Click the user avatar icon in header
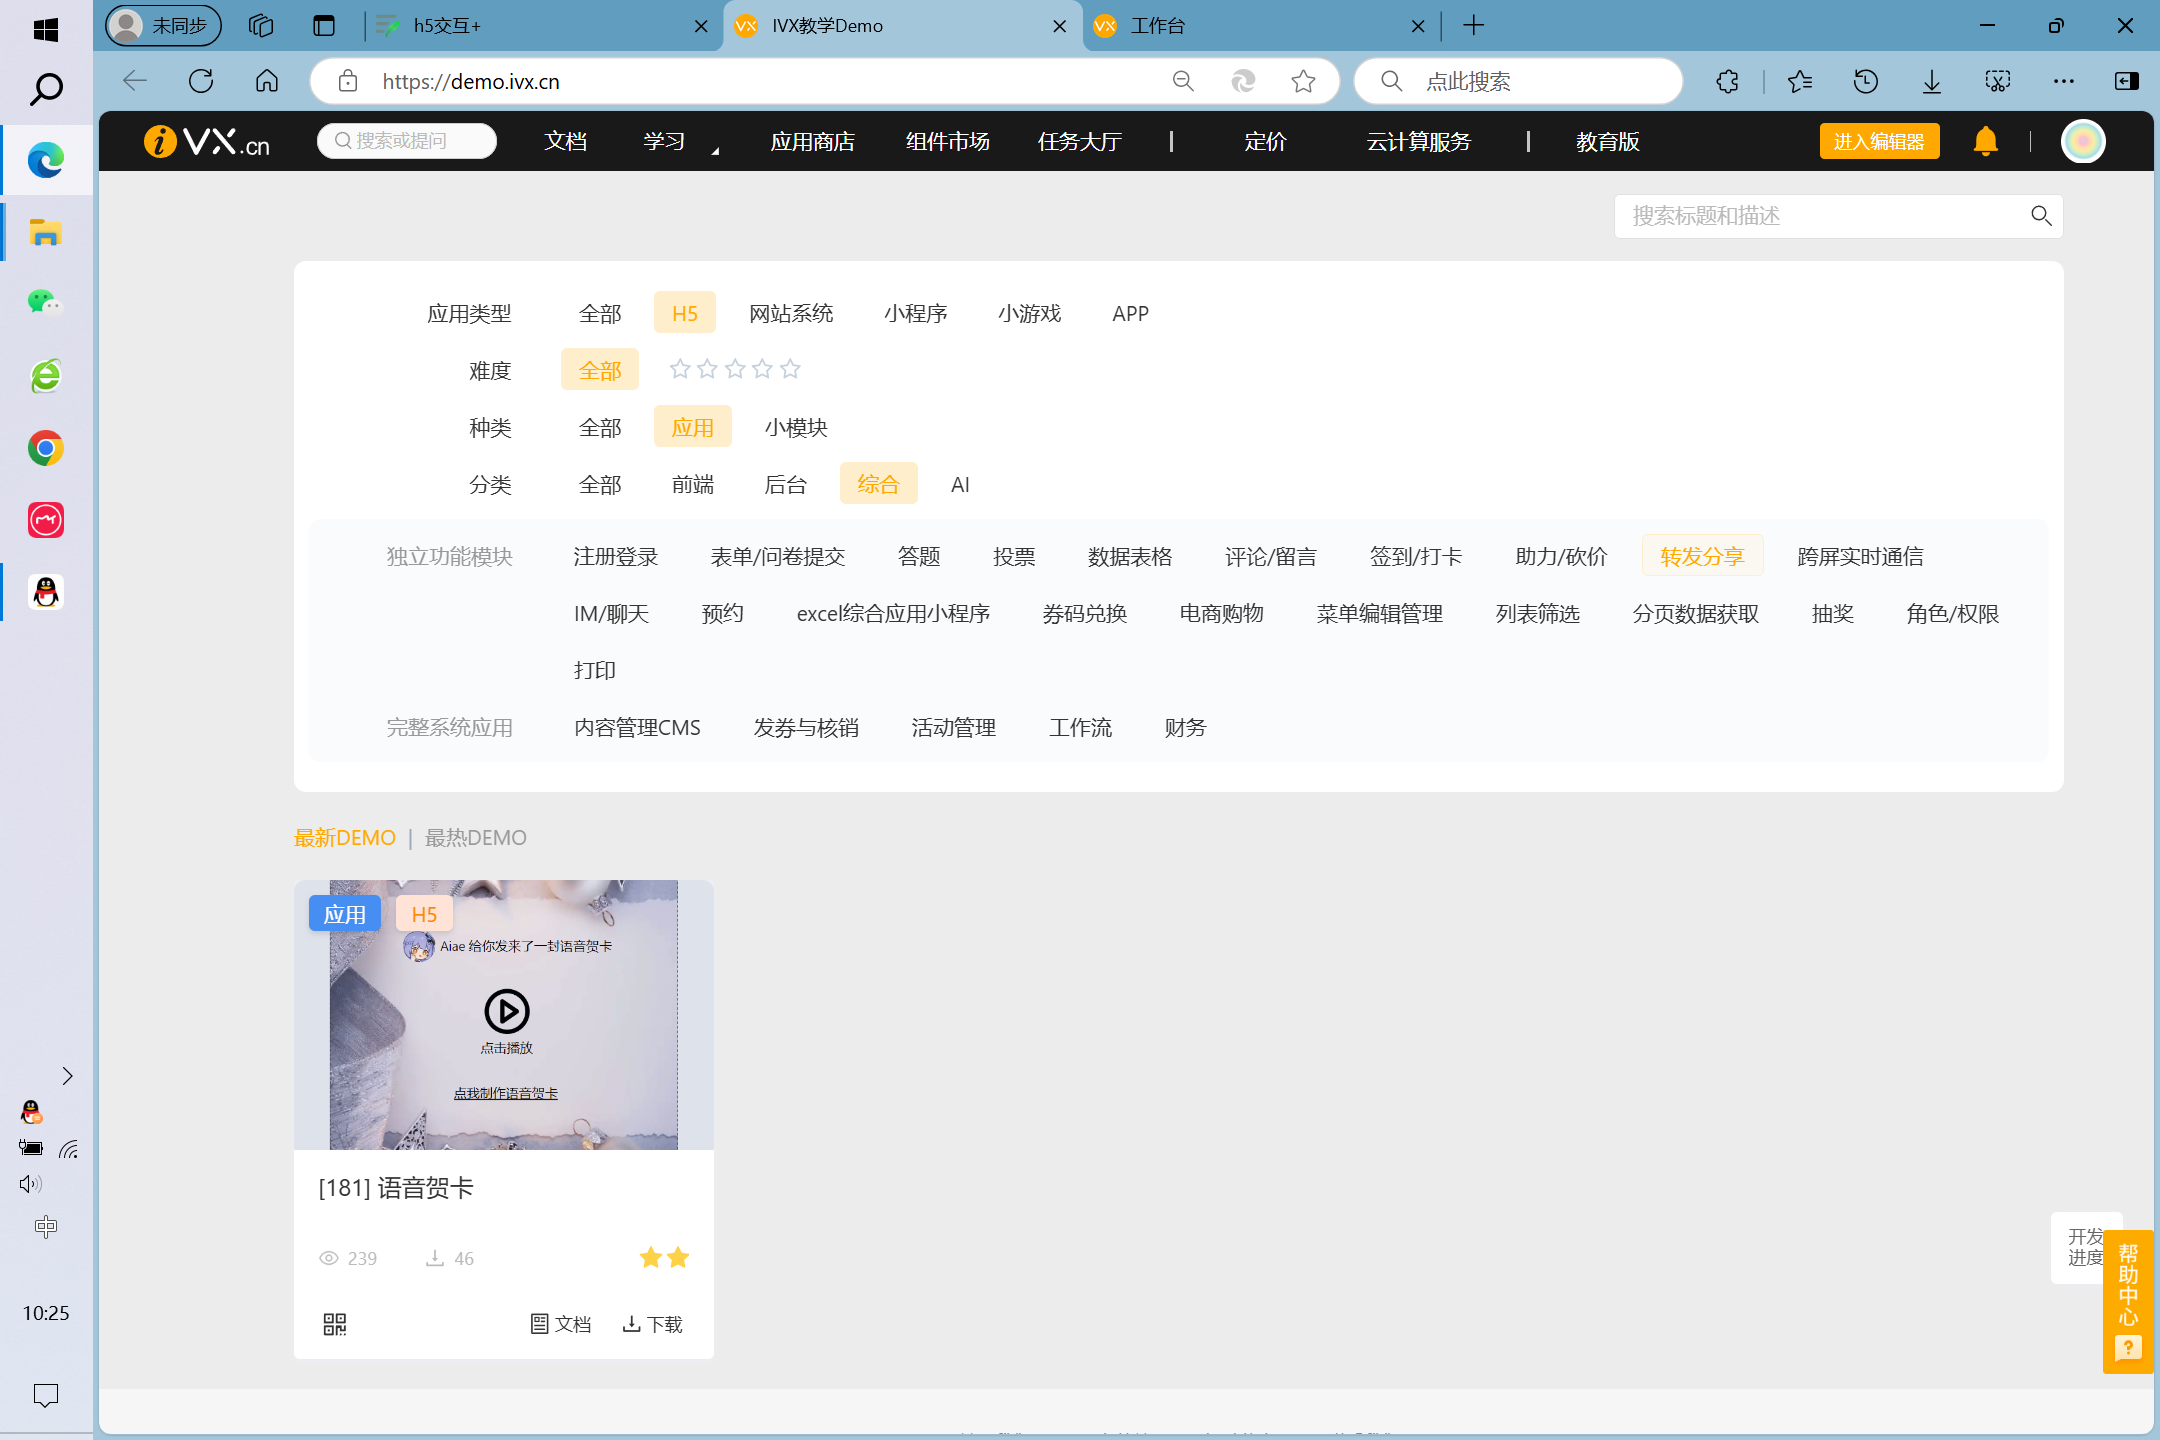2160x1440 pixels. click(x=2083, y=141)
